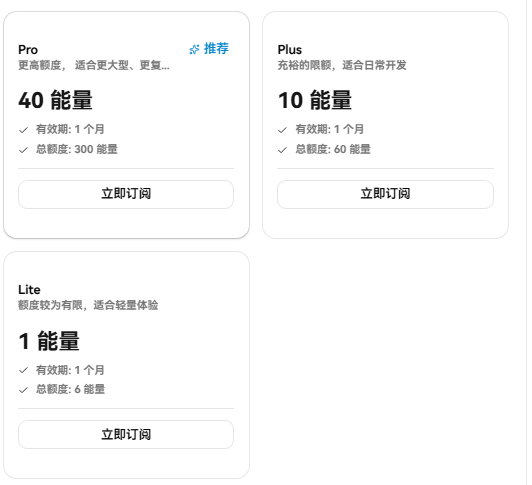
Task: Click 有效期: 1 个月 in Plus card
Action: point(330,129)
